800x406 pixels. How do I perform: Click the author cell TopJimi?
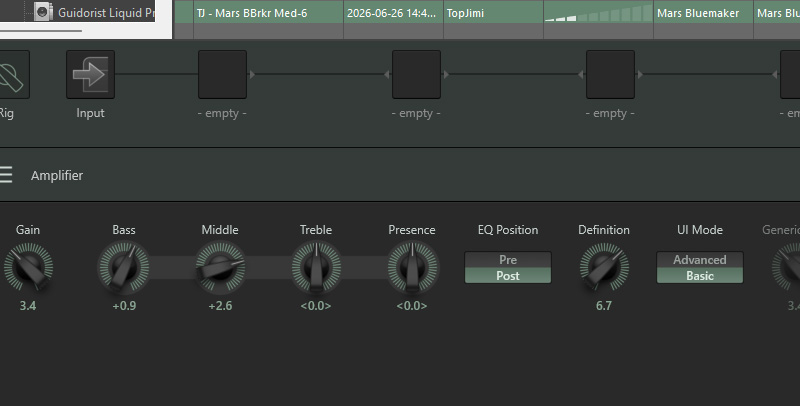(493, 13)
